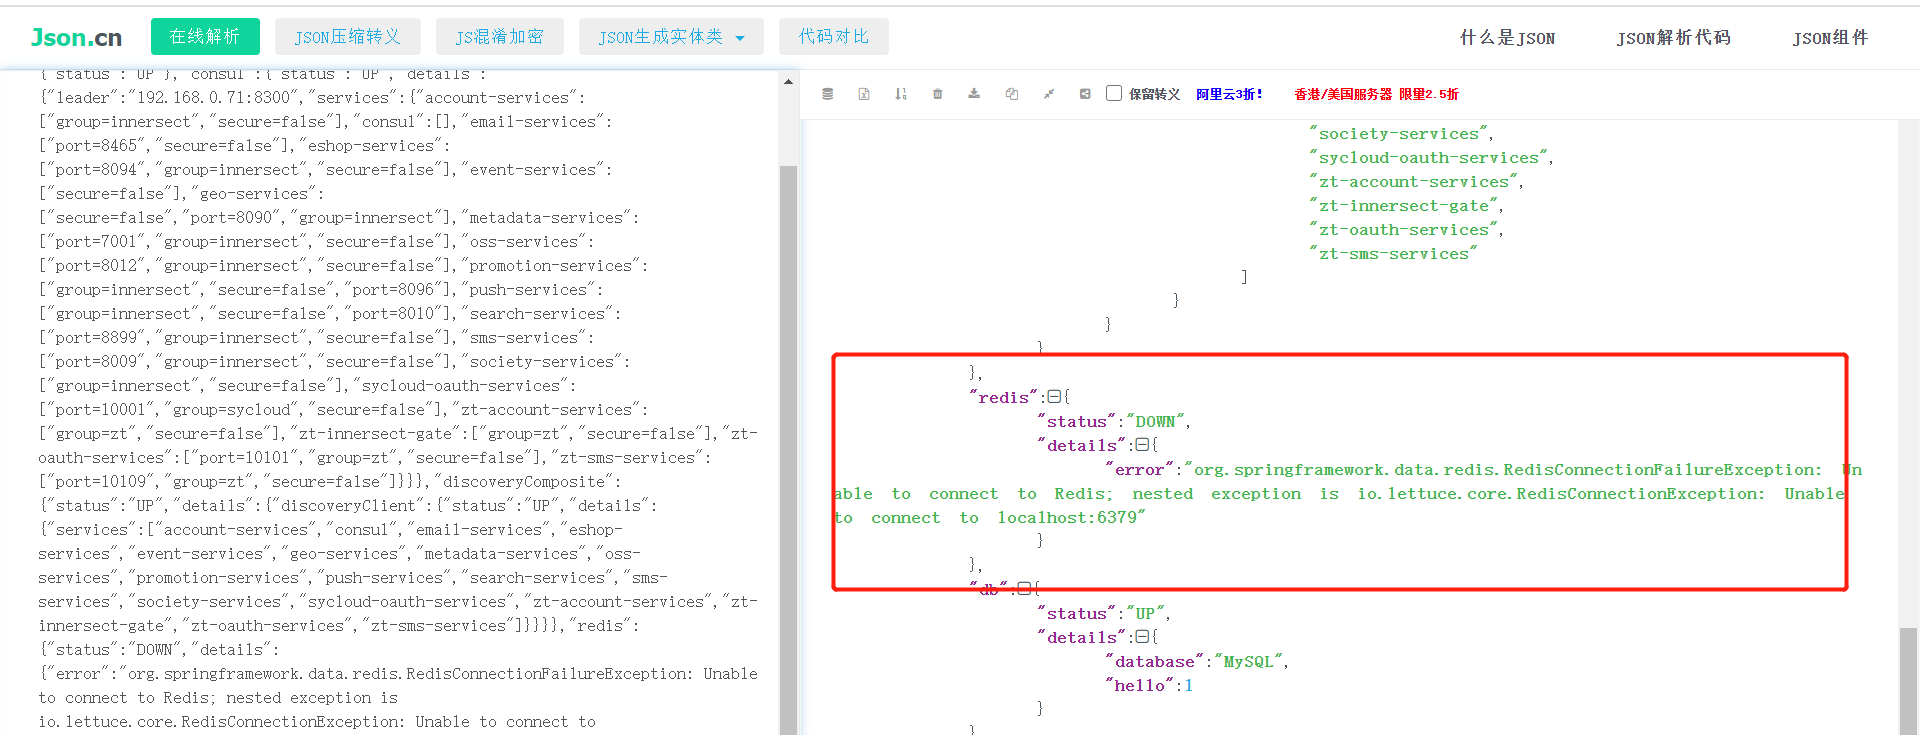Viewport: 1920px width, 735px height.
Task: Open the 香港/美国服务器 限量2.5折 link
Action: (x=1376, y=94)
